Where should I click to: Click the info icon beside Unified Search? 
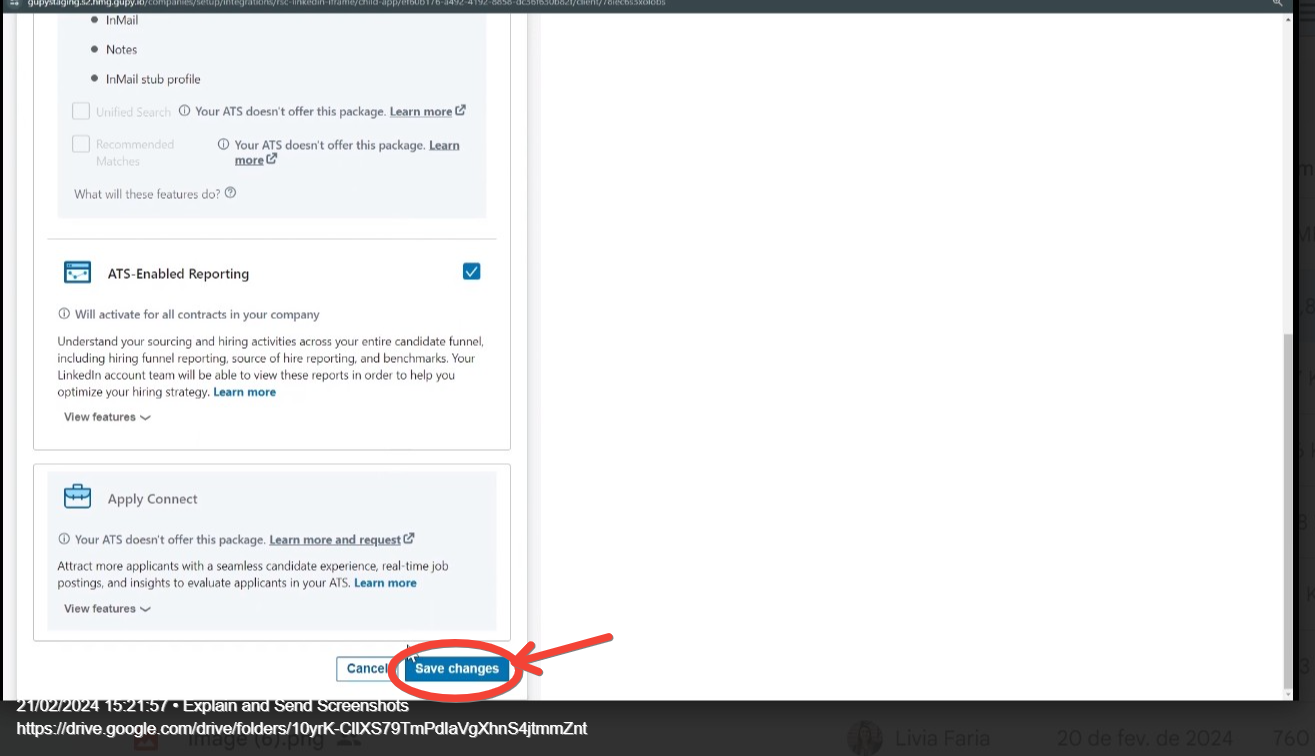click(x=183, y=111)
